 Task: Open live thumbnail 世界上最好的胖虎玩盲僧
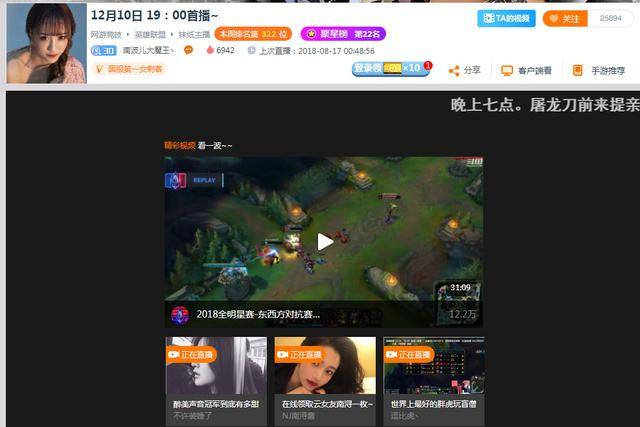[x=434, y=365]
